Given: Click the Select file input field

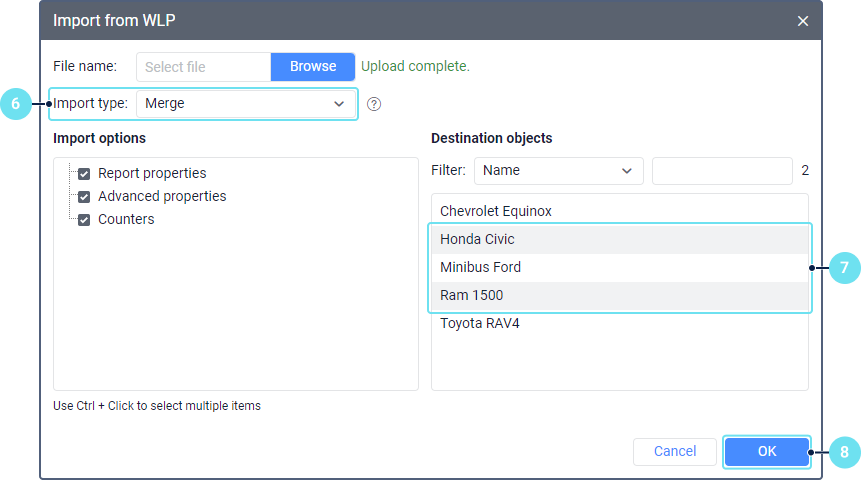Looking at the screenshot, I should [204, 67].
